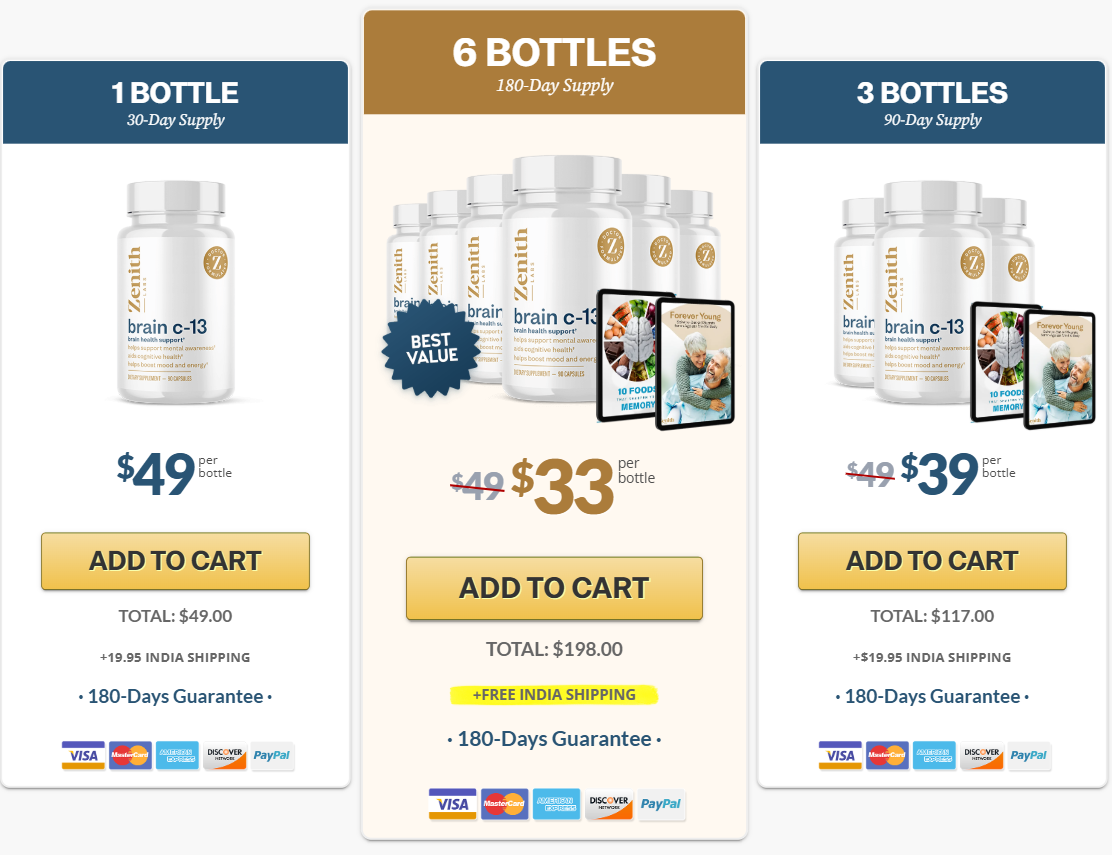1112x855 pixels.
Task: Click 180-Days Guarantee text under 3 Bottles
Action: [x=932, y=696]
